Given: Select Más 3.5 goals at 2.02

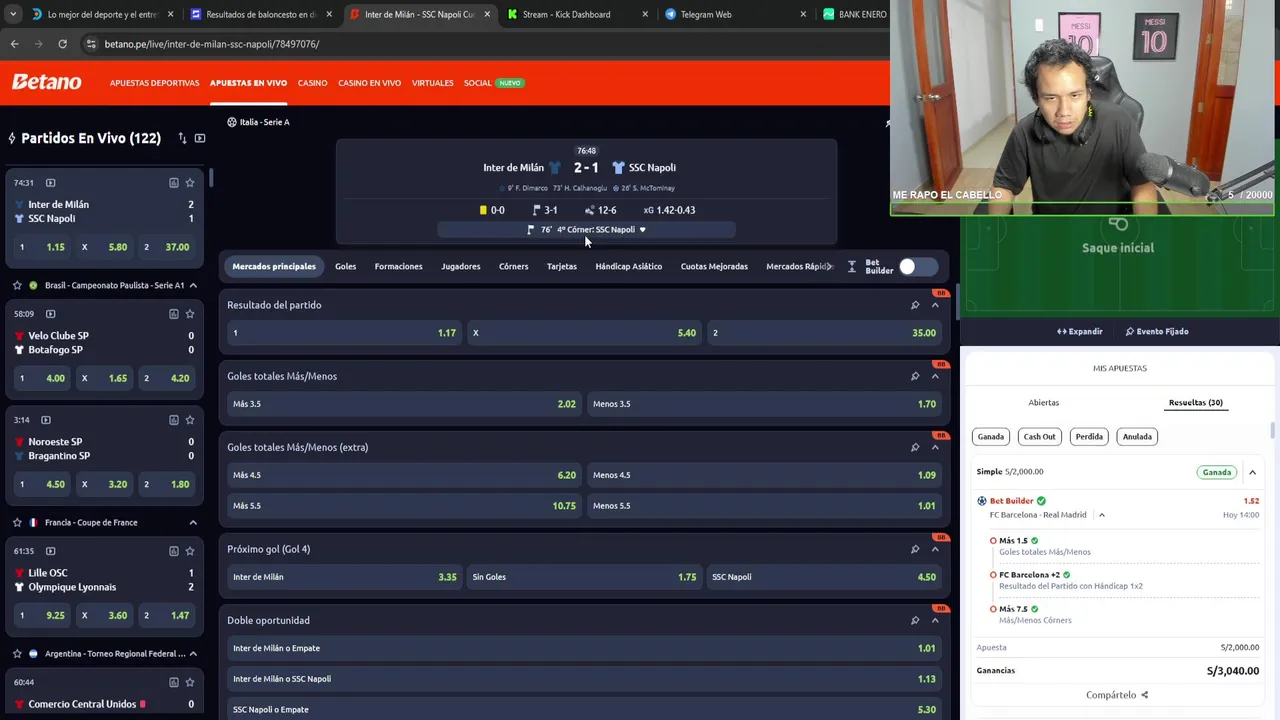Looking at the screenshot, I should [404, 404].
